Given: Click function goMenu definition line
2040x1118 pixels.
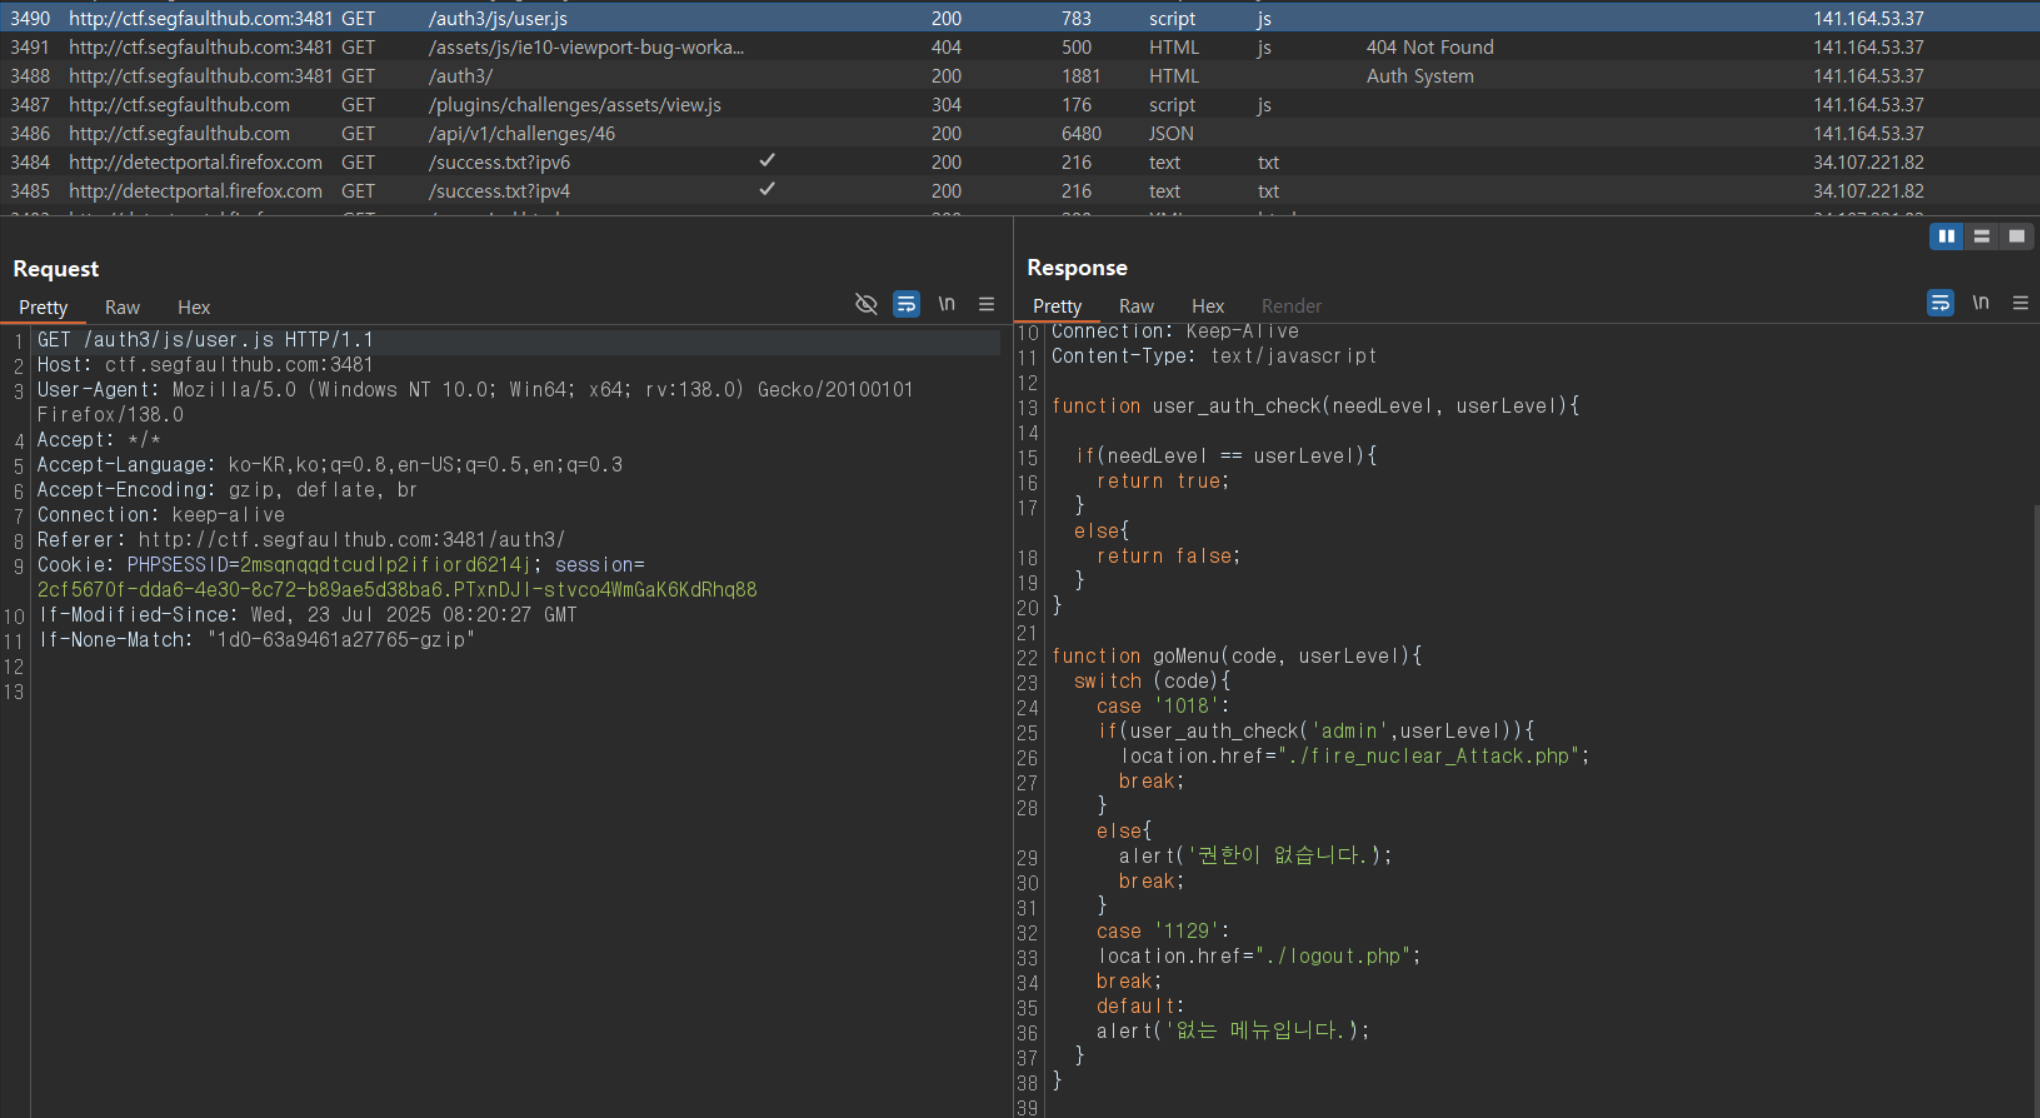Looking at the screenshot, I should [x=1236, y=656].
